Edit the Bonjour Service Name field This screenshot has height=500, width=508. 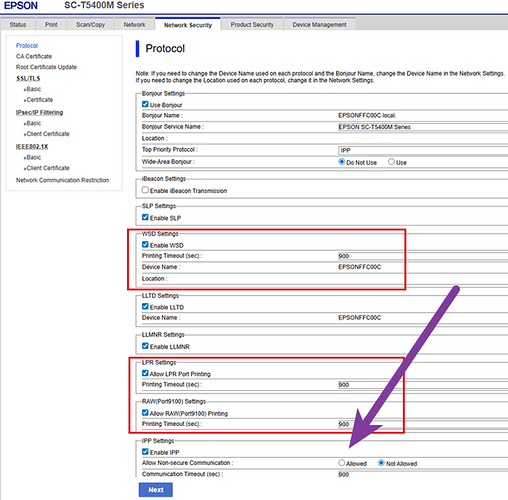pyautogui.click(x=423, y=127)
